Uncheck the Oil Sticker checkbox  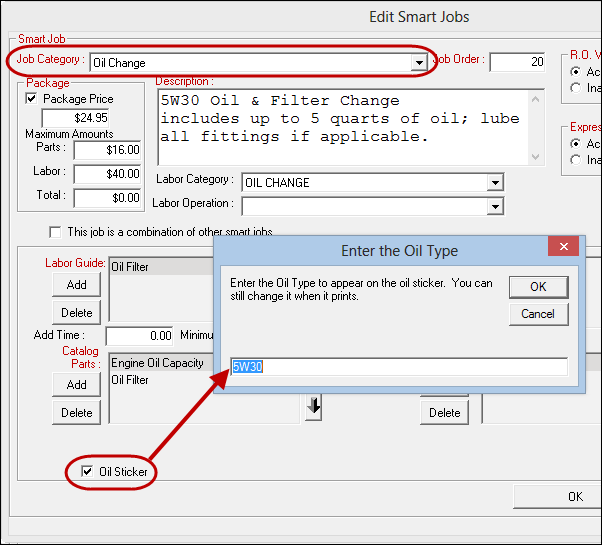click(x=86, y=471)
